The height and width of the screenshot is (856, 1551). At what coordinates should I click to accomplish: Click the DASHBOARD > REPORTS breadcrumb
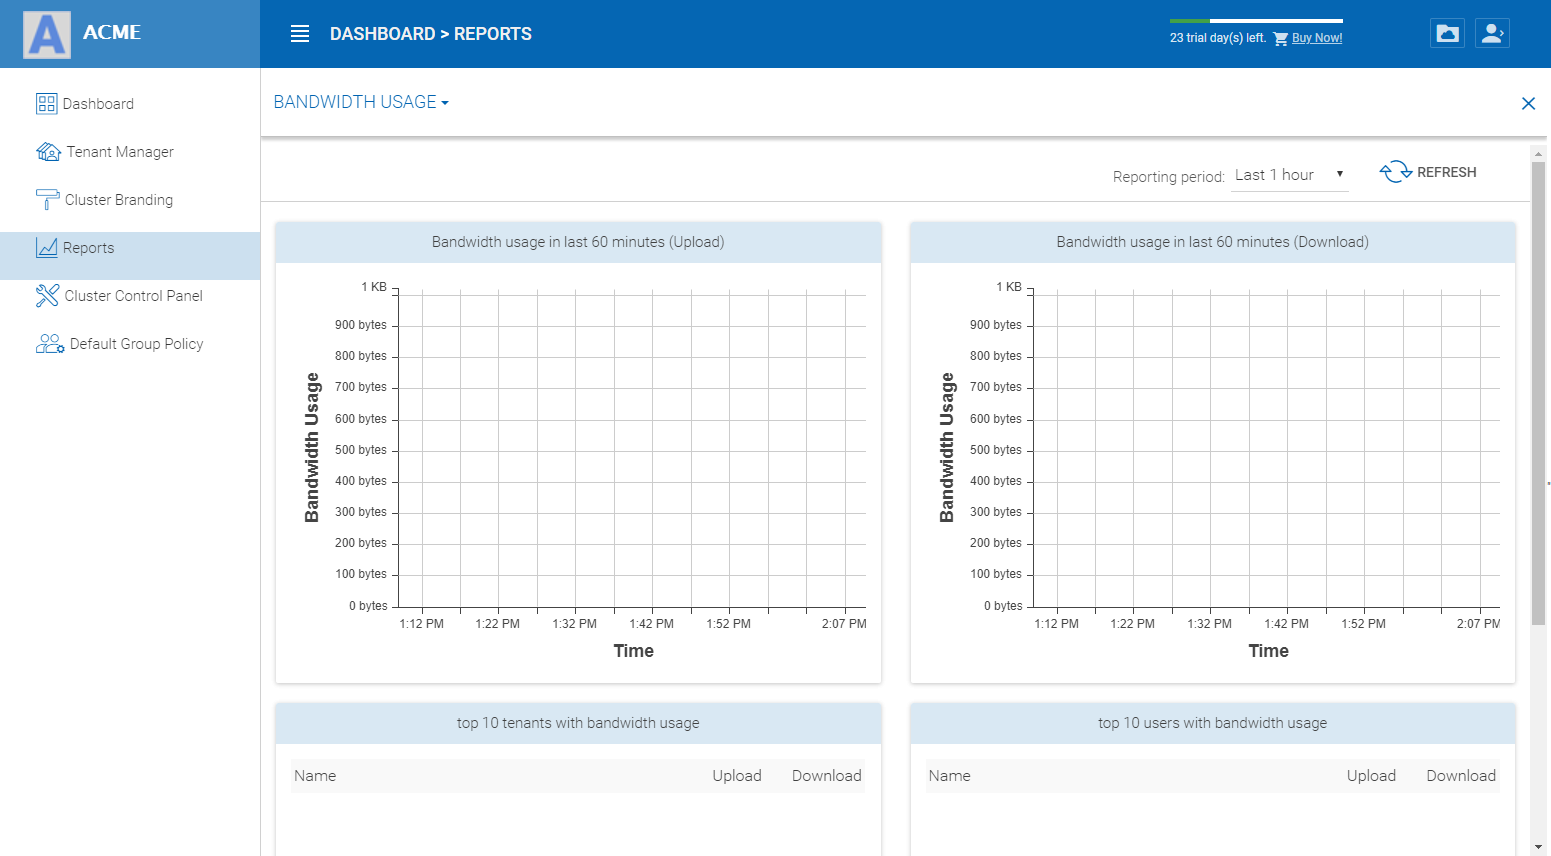tap(431, 34)
